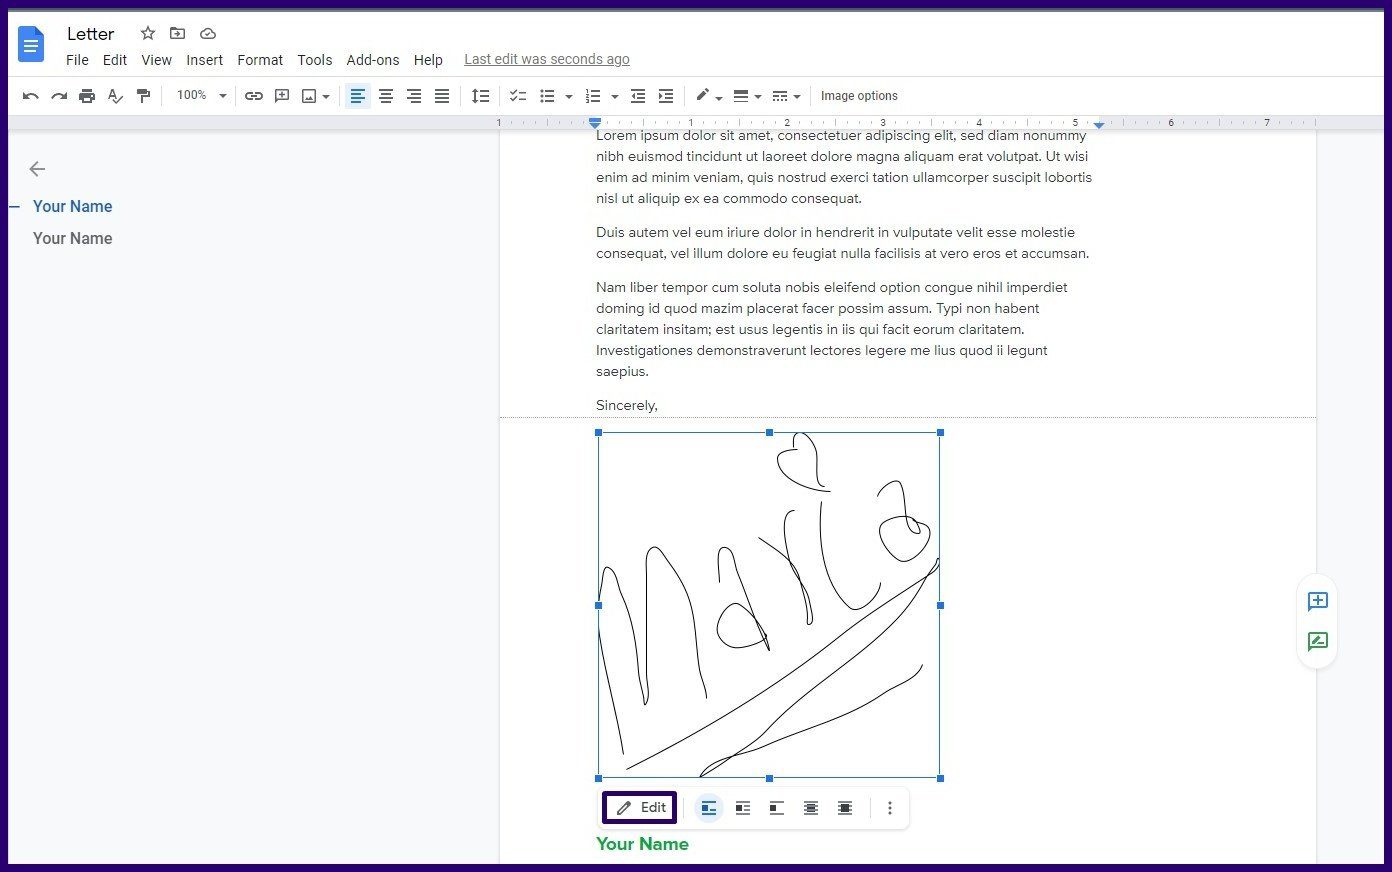This screenshot has height=872, width=1392.
Task: Expand the numbered list style arrow
Action: pyautogui.click(x=614, y=97)
